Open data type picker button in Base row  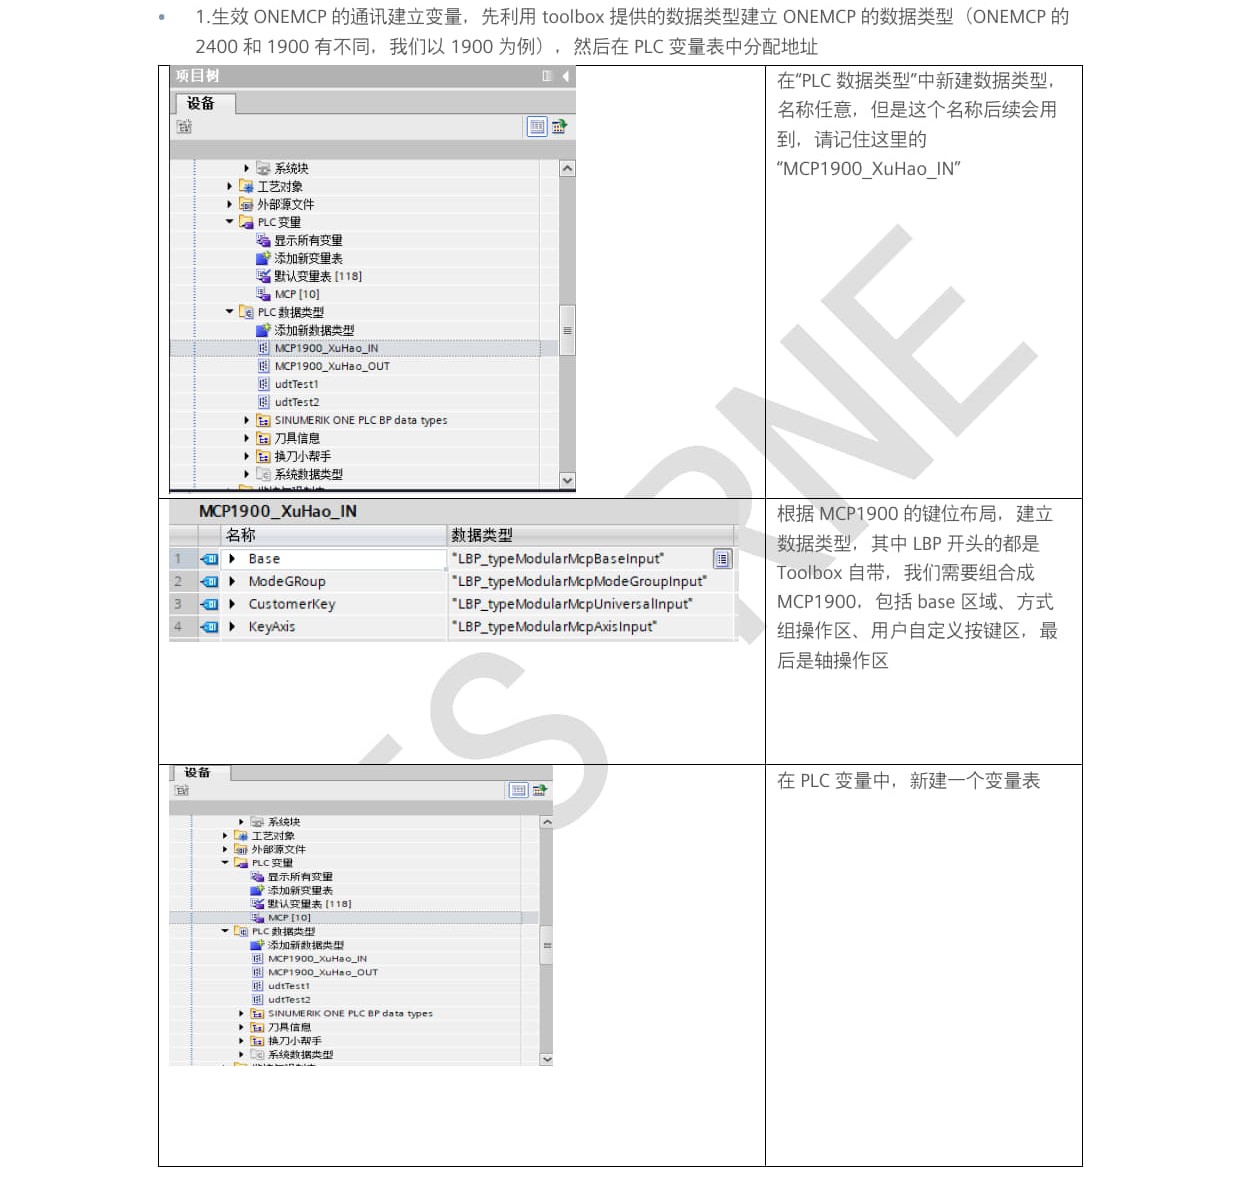point(722,559)
